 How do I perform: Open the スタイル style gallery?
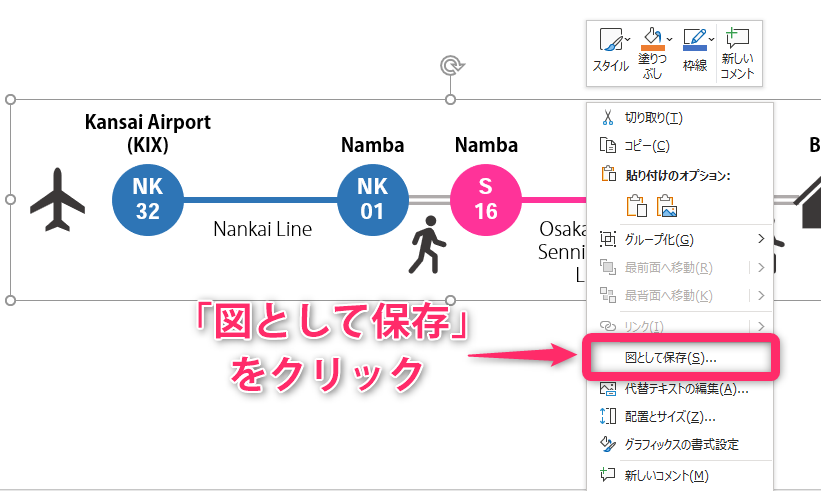point(610,51)
